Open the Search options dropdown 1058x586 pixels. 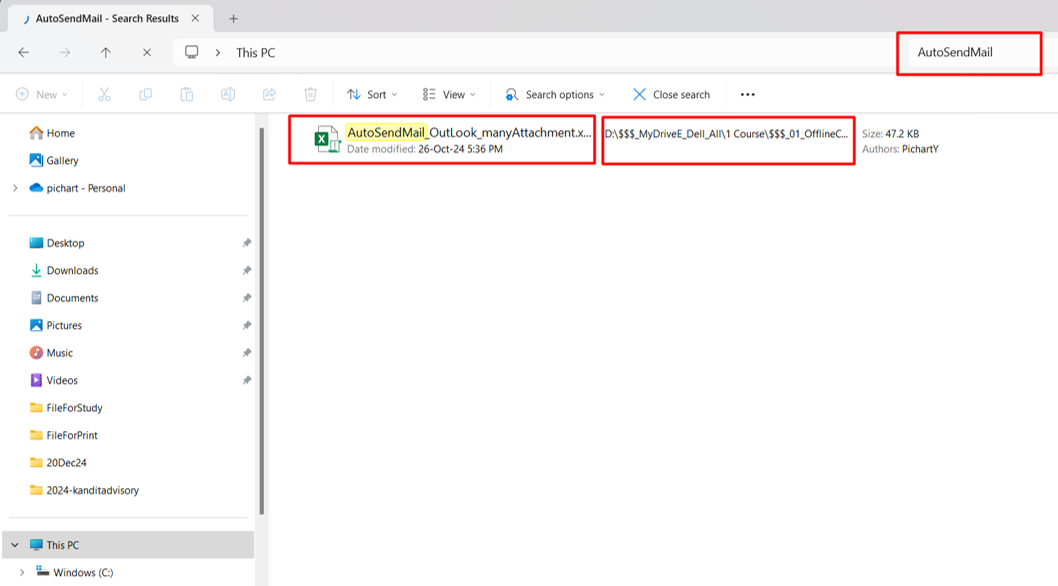coord(555,95)
